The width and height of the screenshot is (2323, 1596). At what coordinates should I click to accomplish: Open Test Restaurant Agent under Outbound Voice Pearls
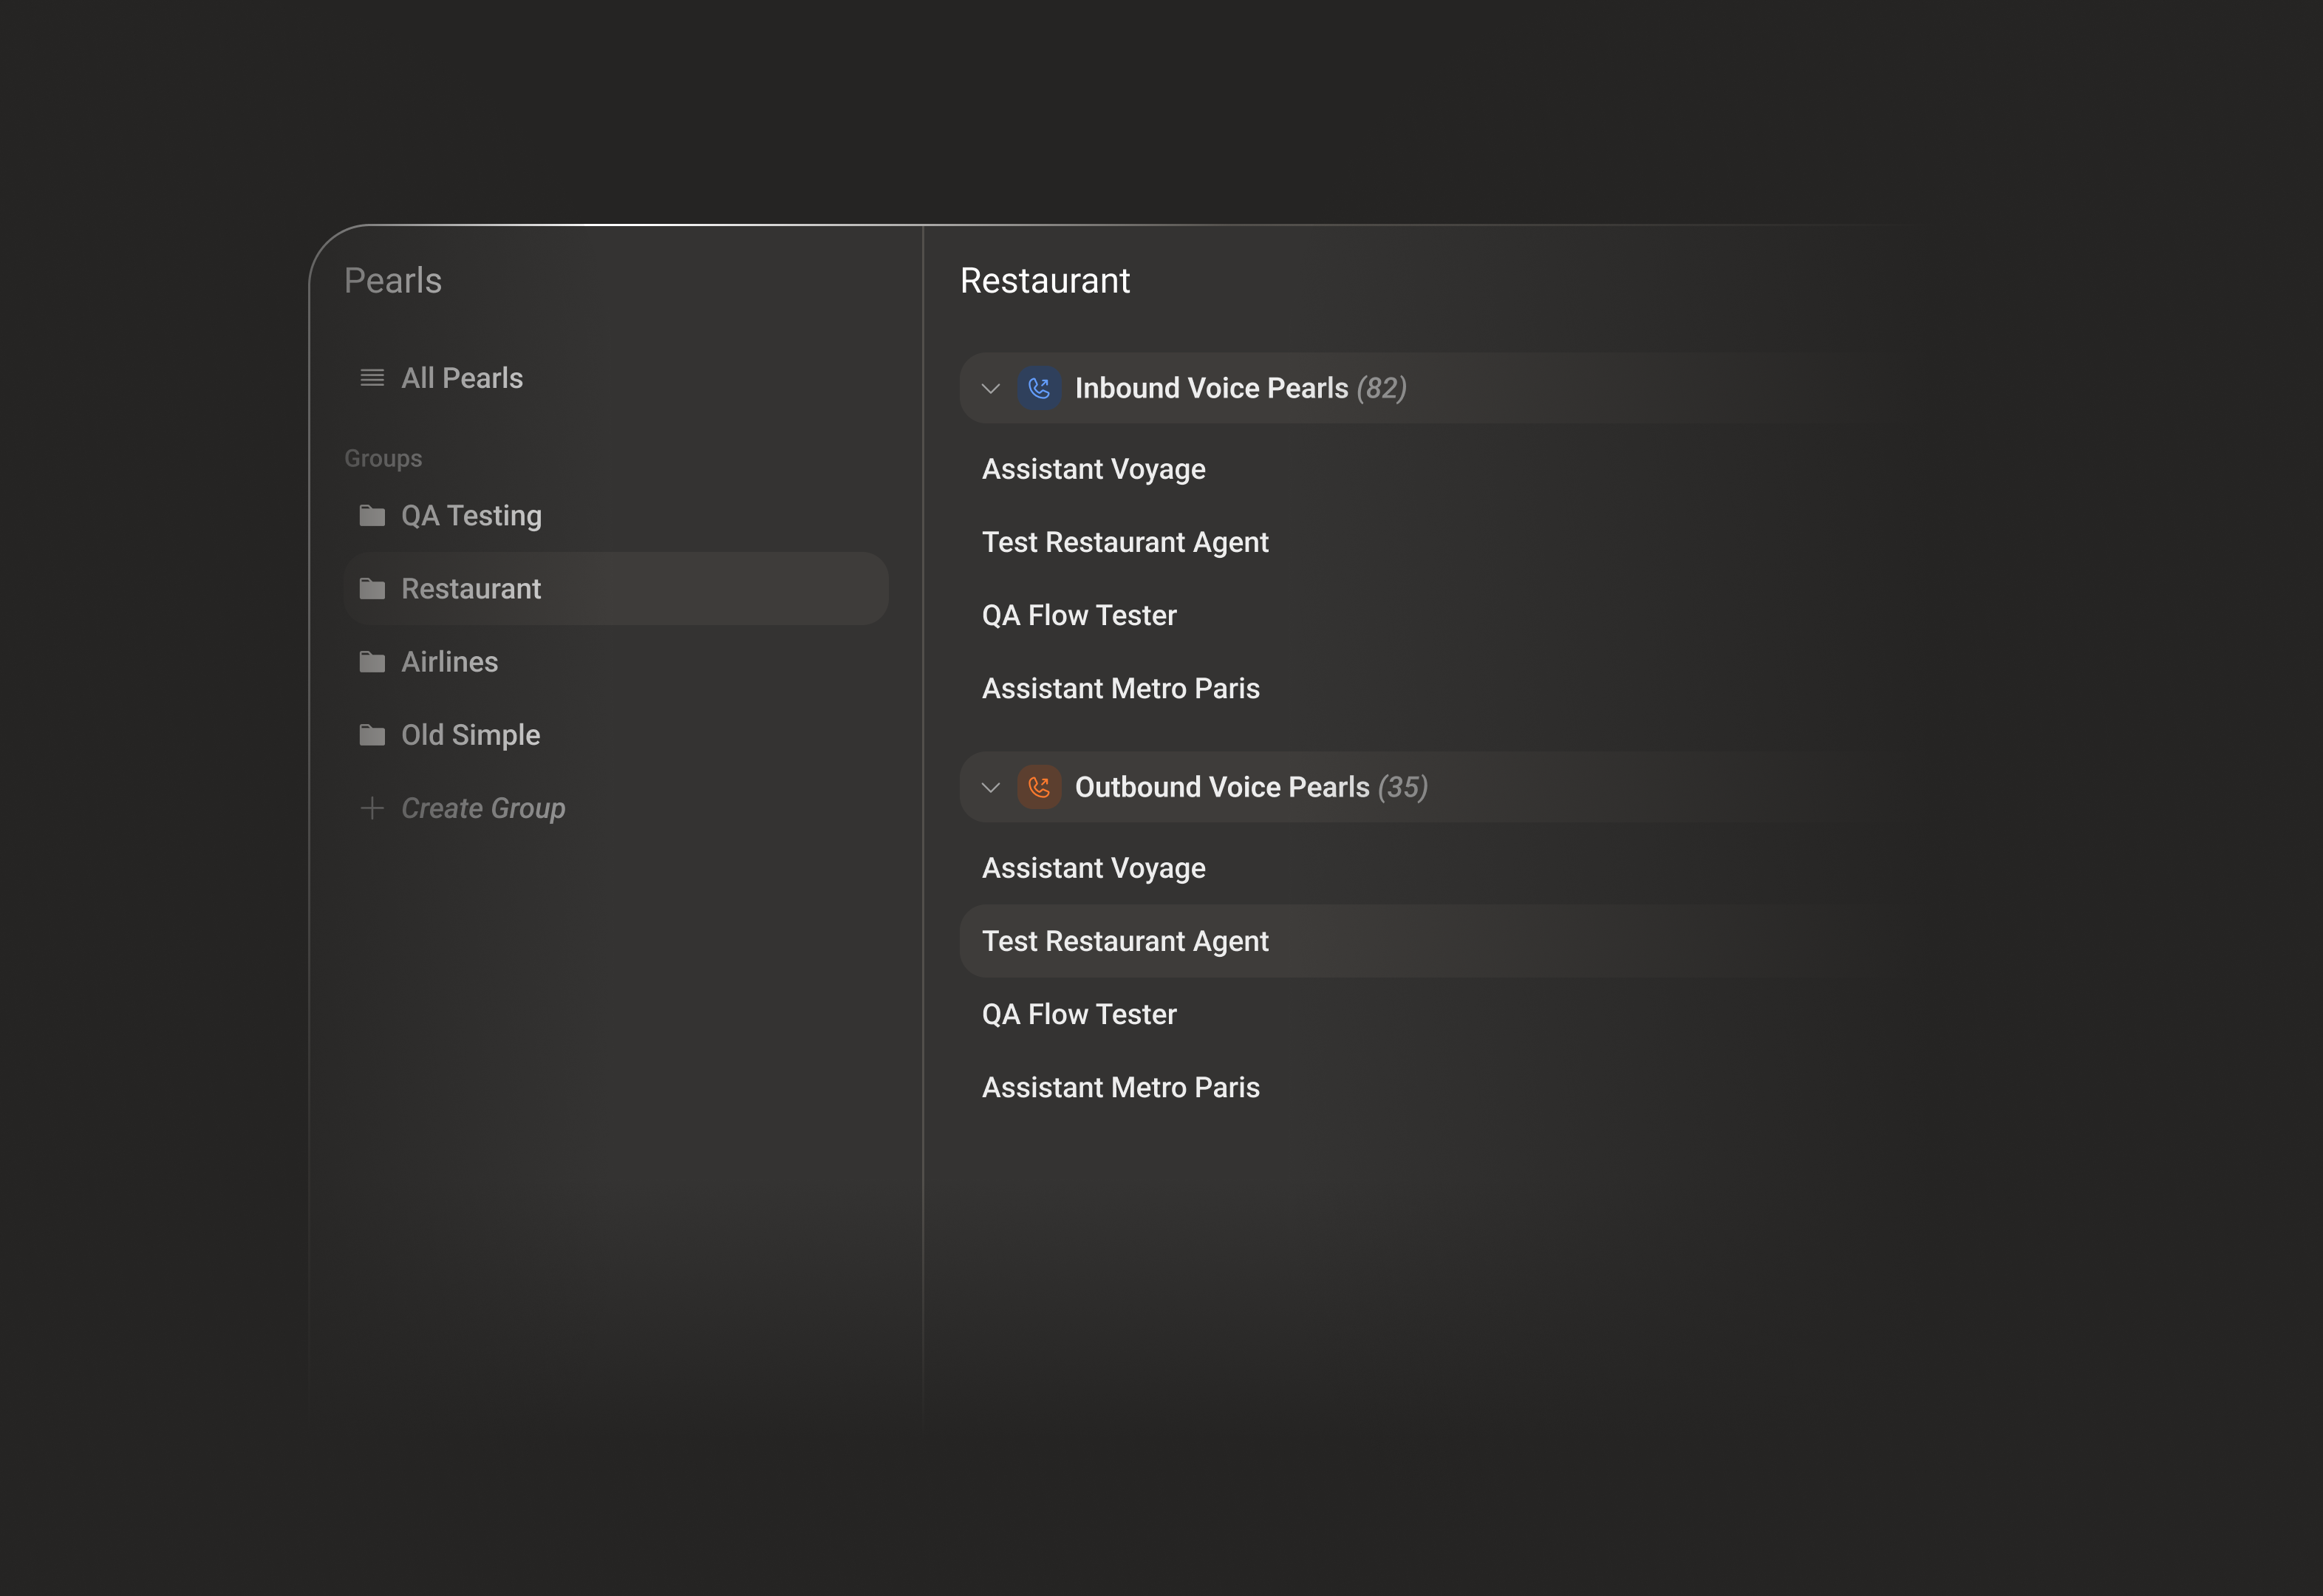(1125, 941)
